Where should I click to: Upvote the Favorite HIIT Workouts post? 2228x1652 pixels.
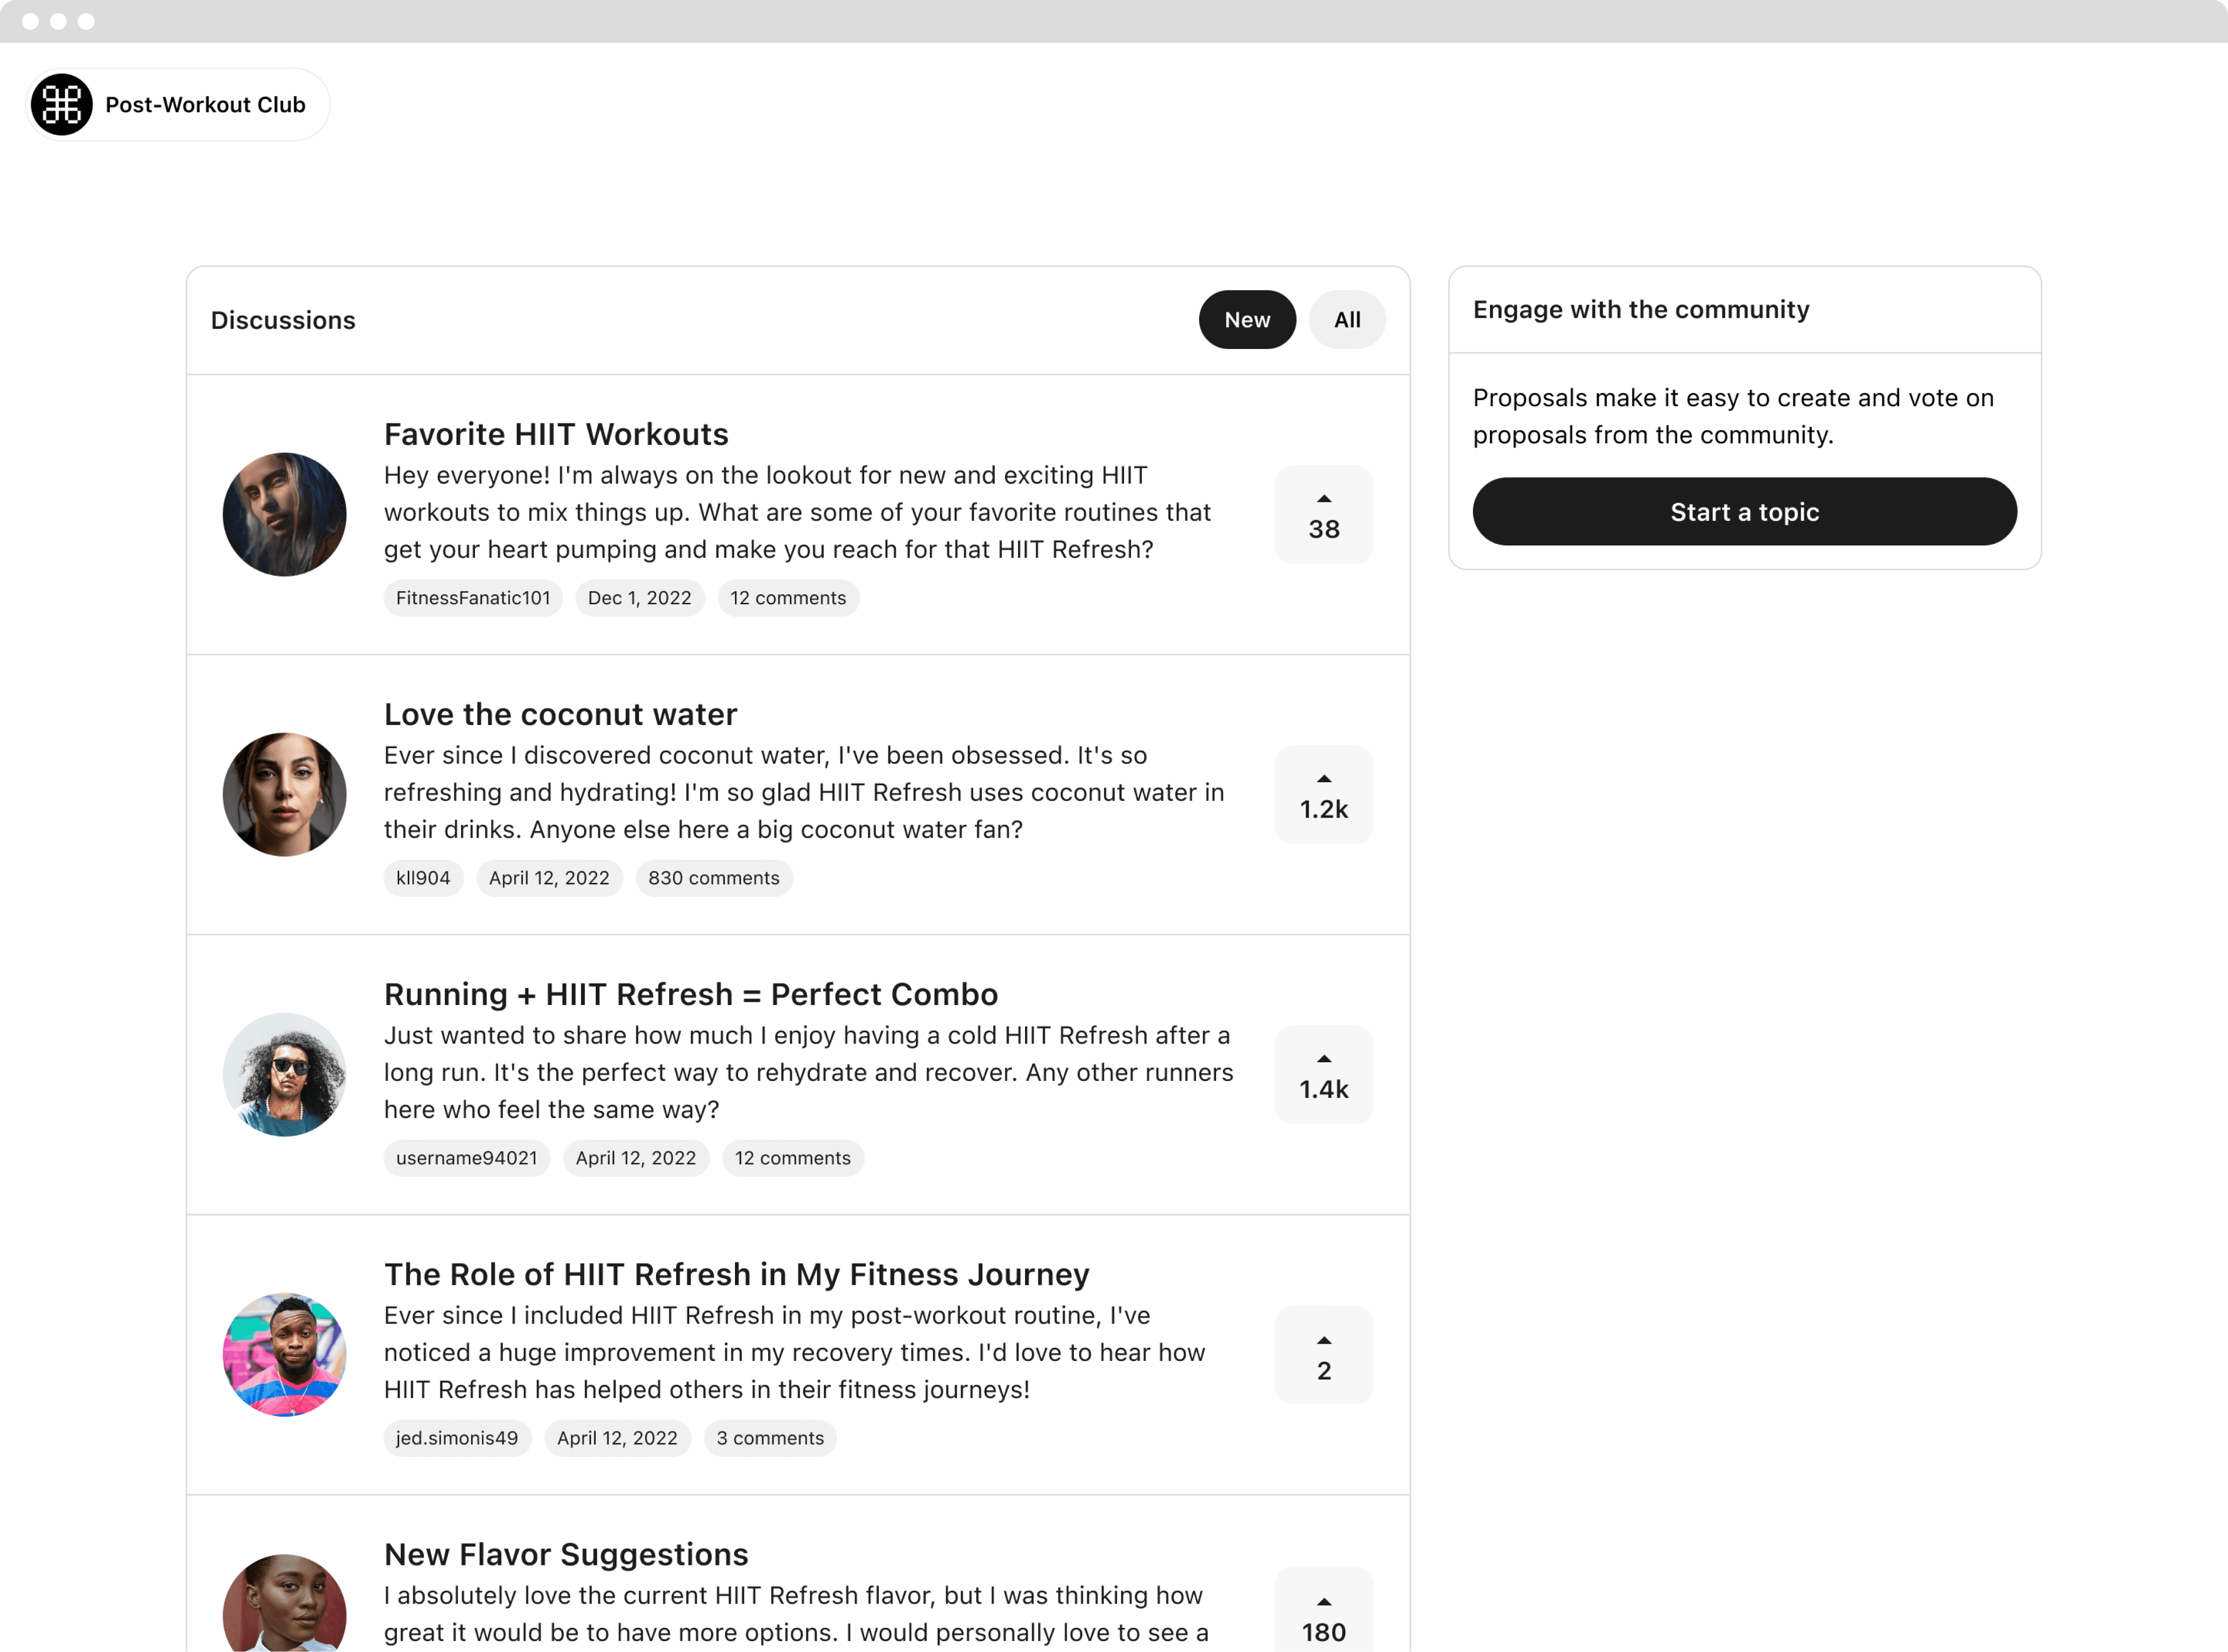tap(1323, 514)
